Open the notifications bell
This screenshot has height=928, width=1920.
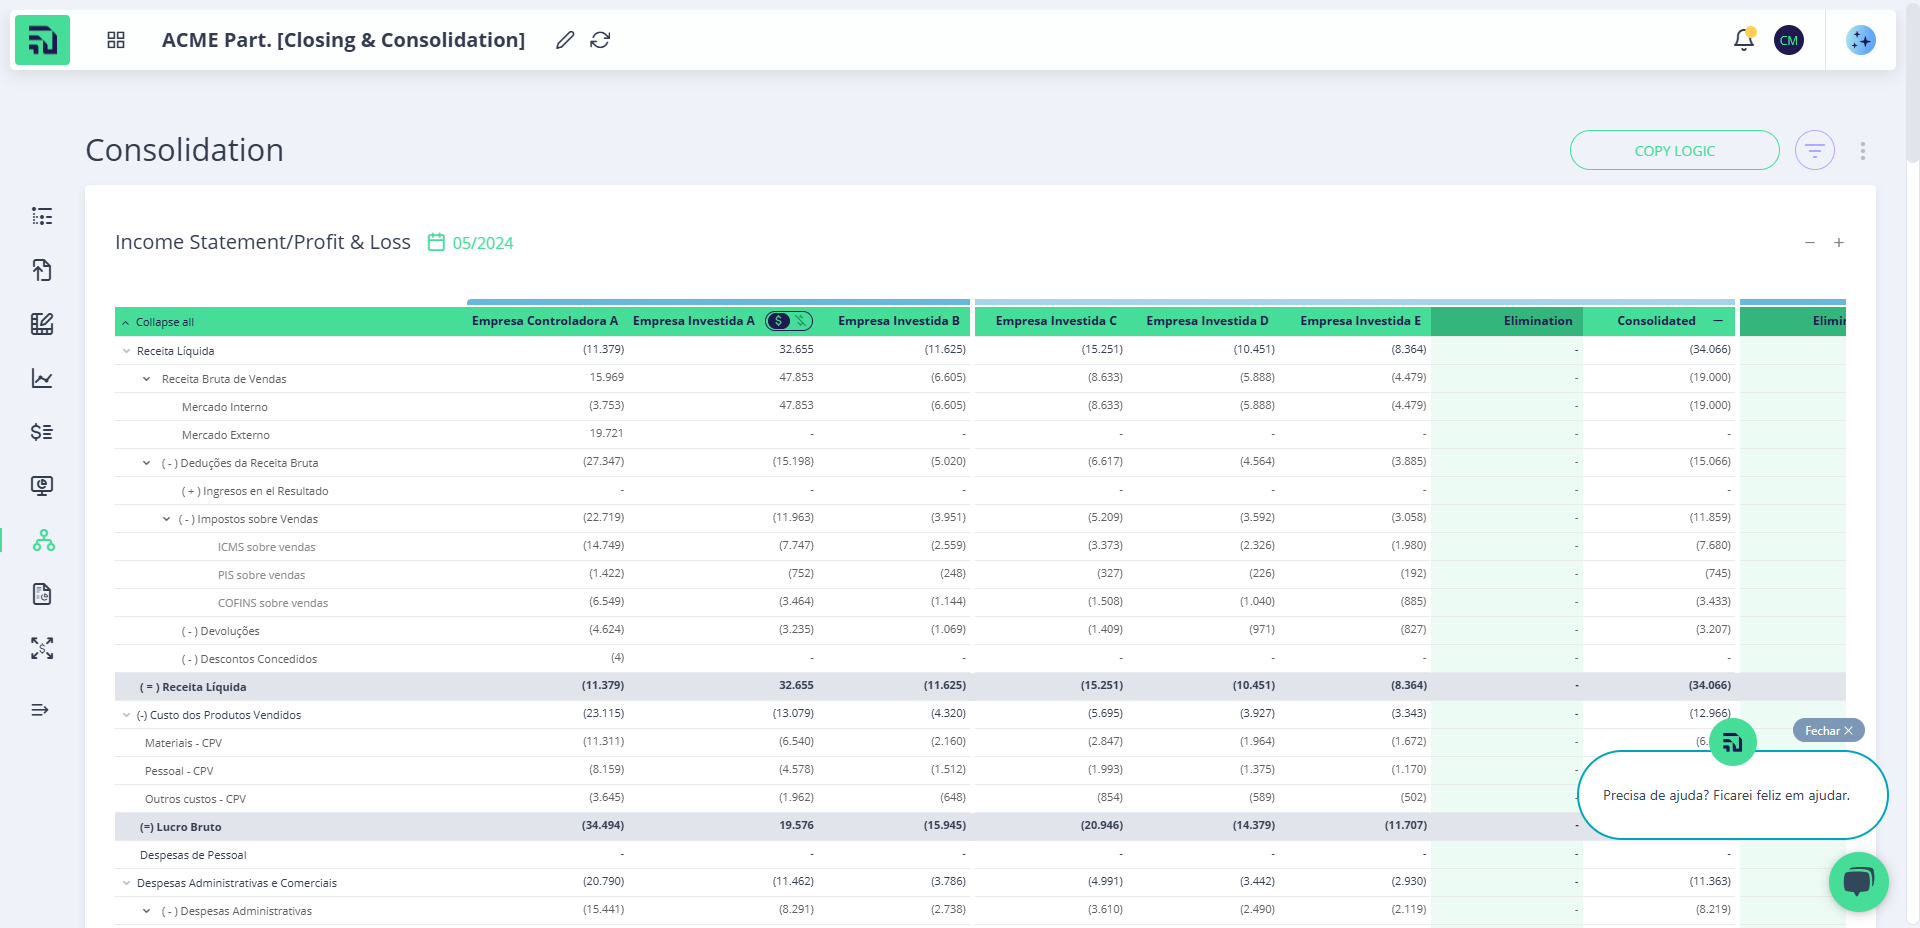click(x=1744, y=40)
